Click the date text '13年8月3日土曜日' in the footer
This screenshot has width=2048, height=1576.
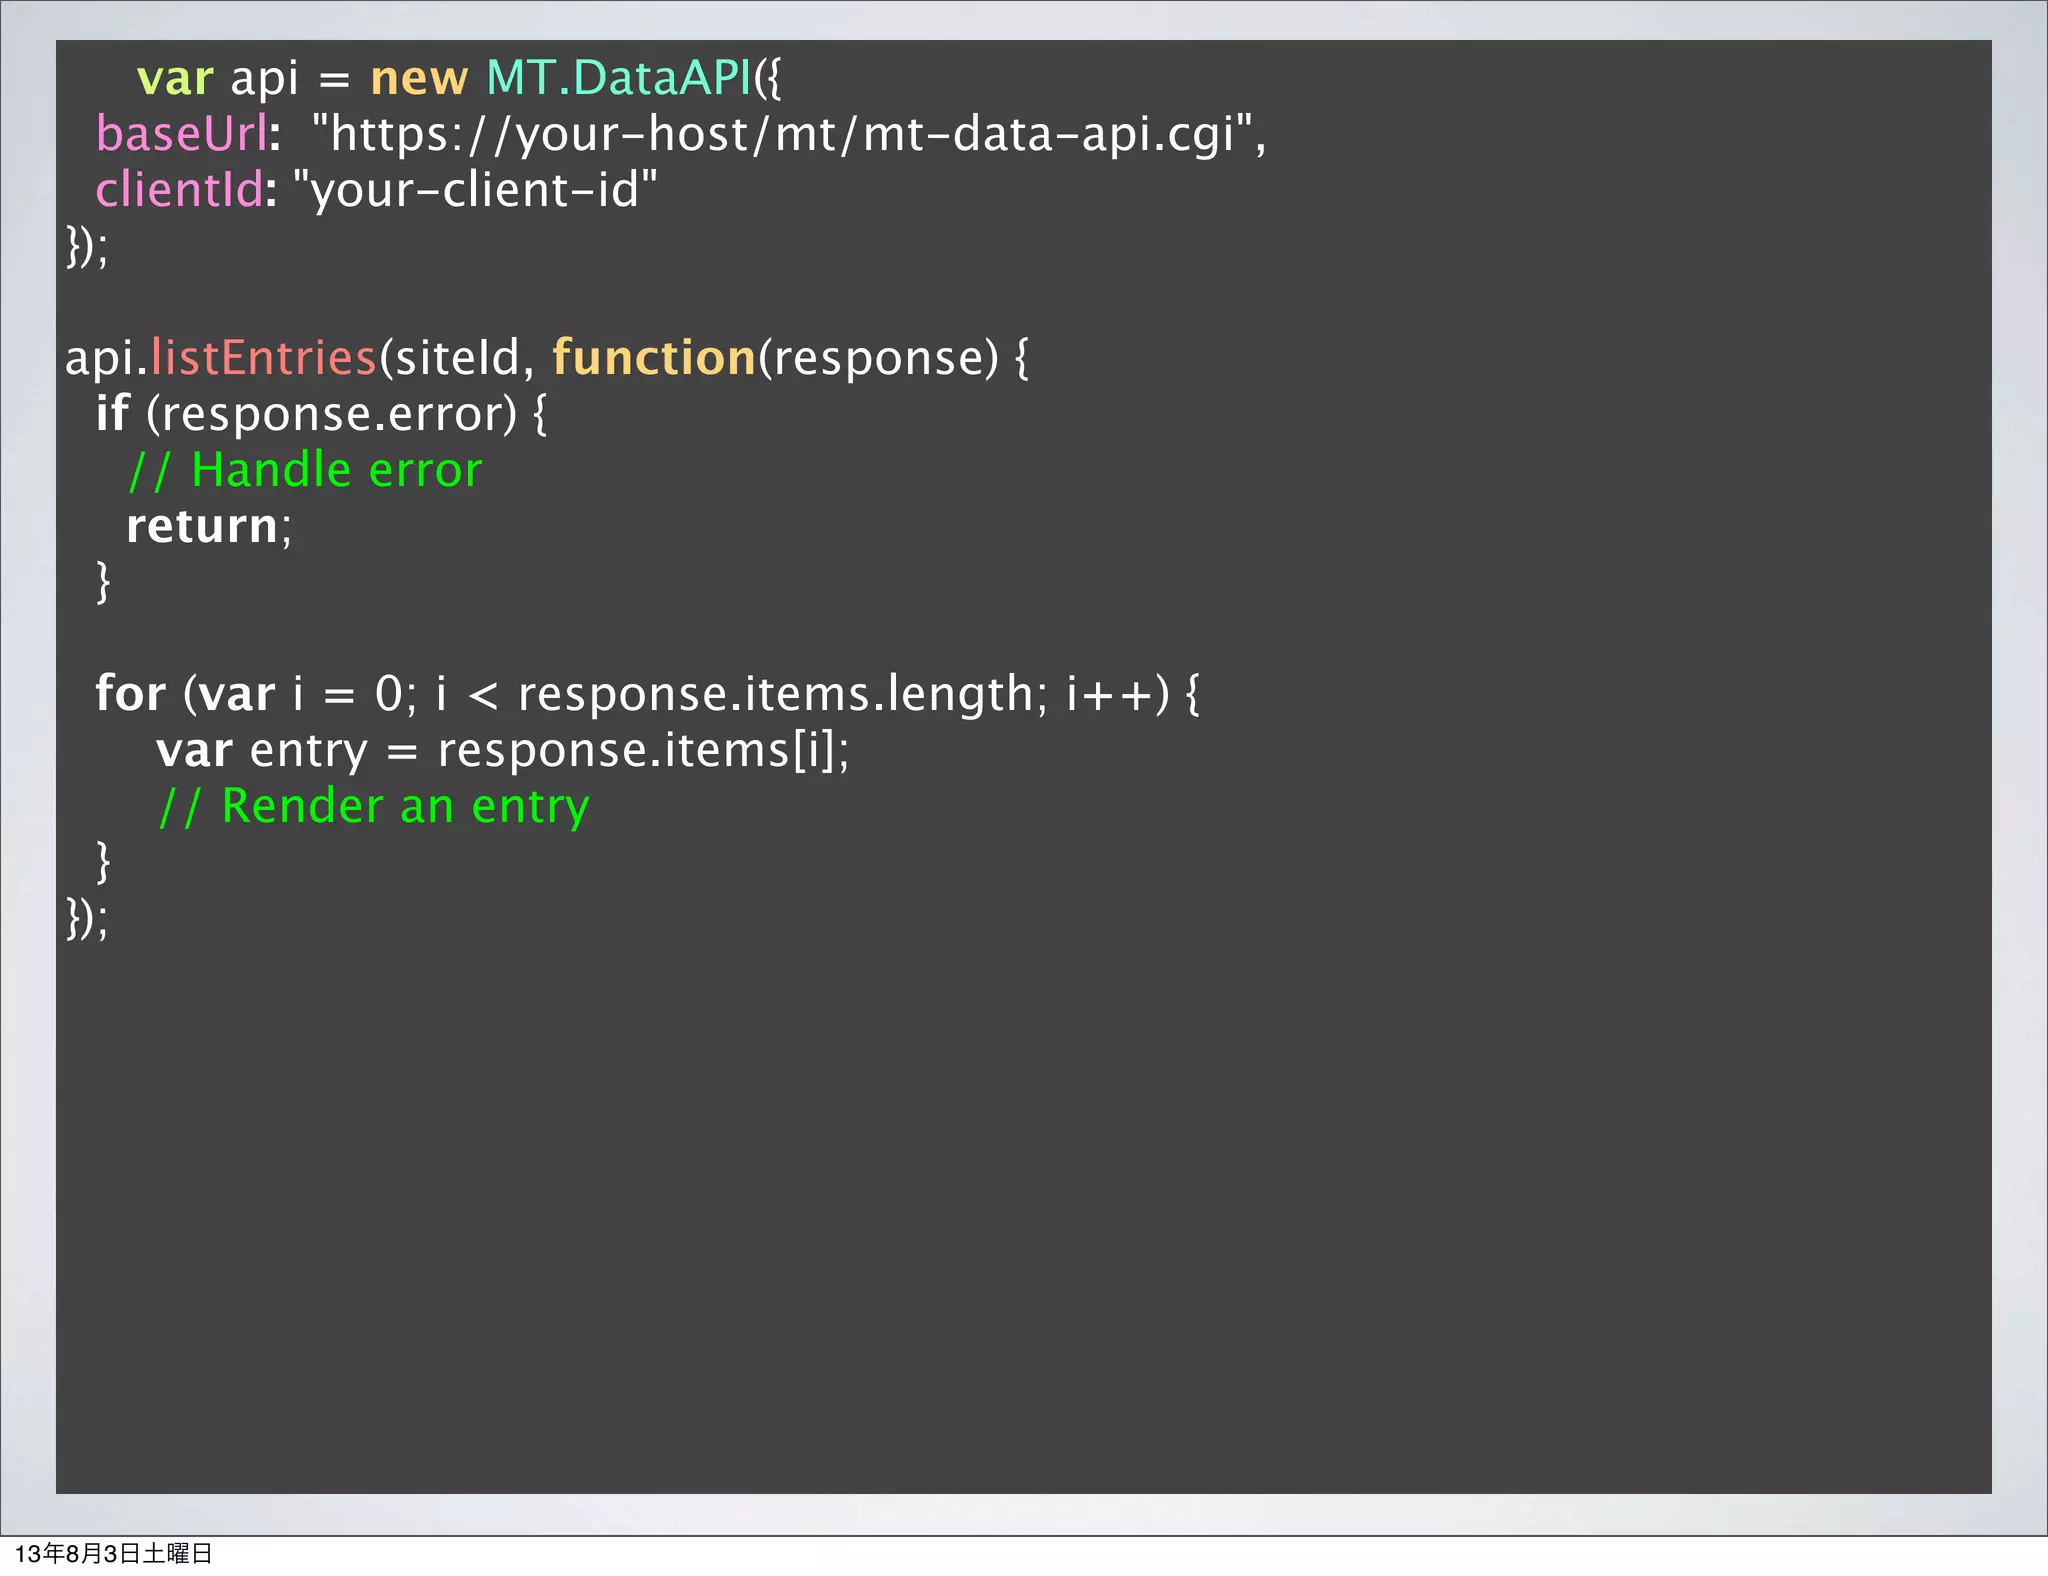(x=113, y=1553)
